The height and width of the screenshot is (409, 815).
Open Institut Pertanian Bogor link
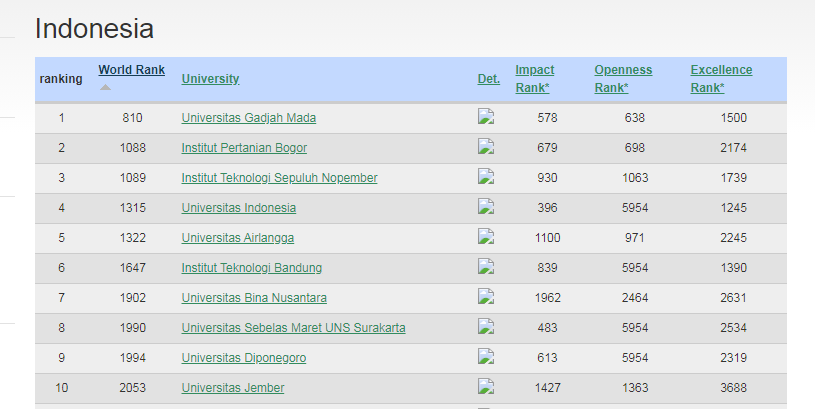(244, 148)
